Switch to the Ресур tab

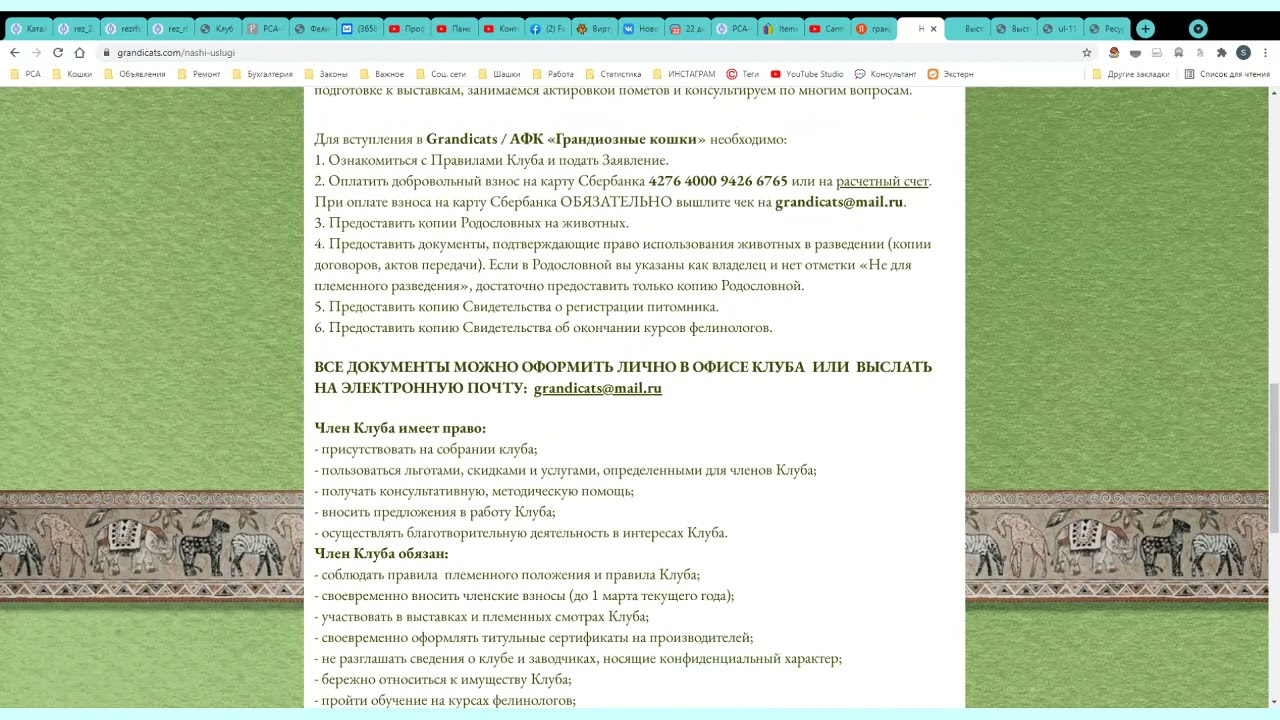tap(1107, 29)
